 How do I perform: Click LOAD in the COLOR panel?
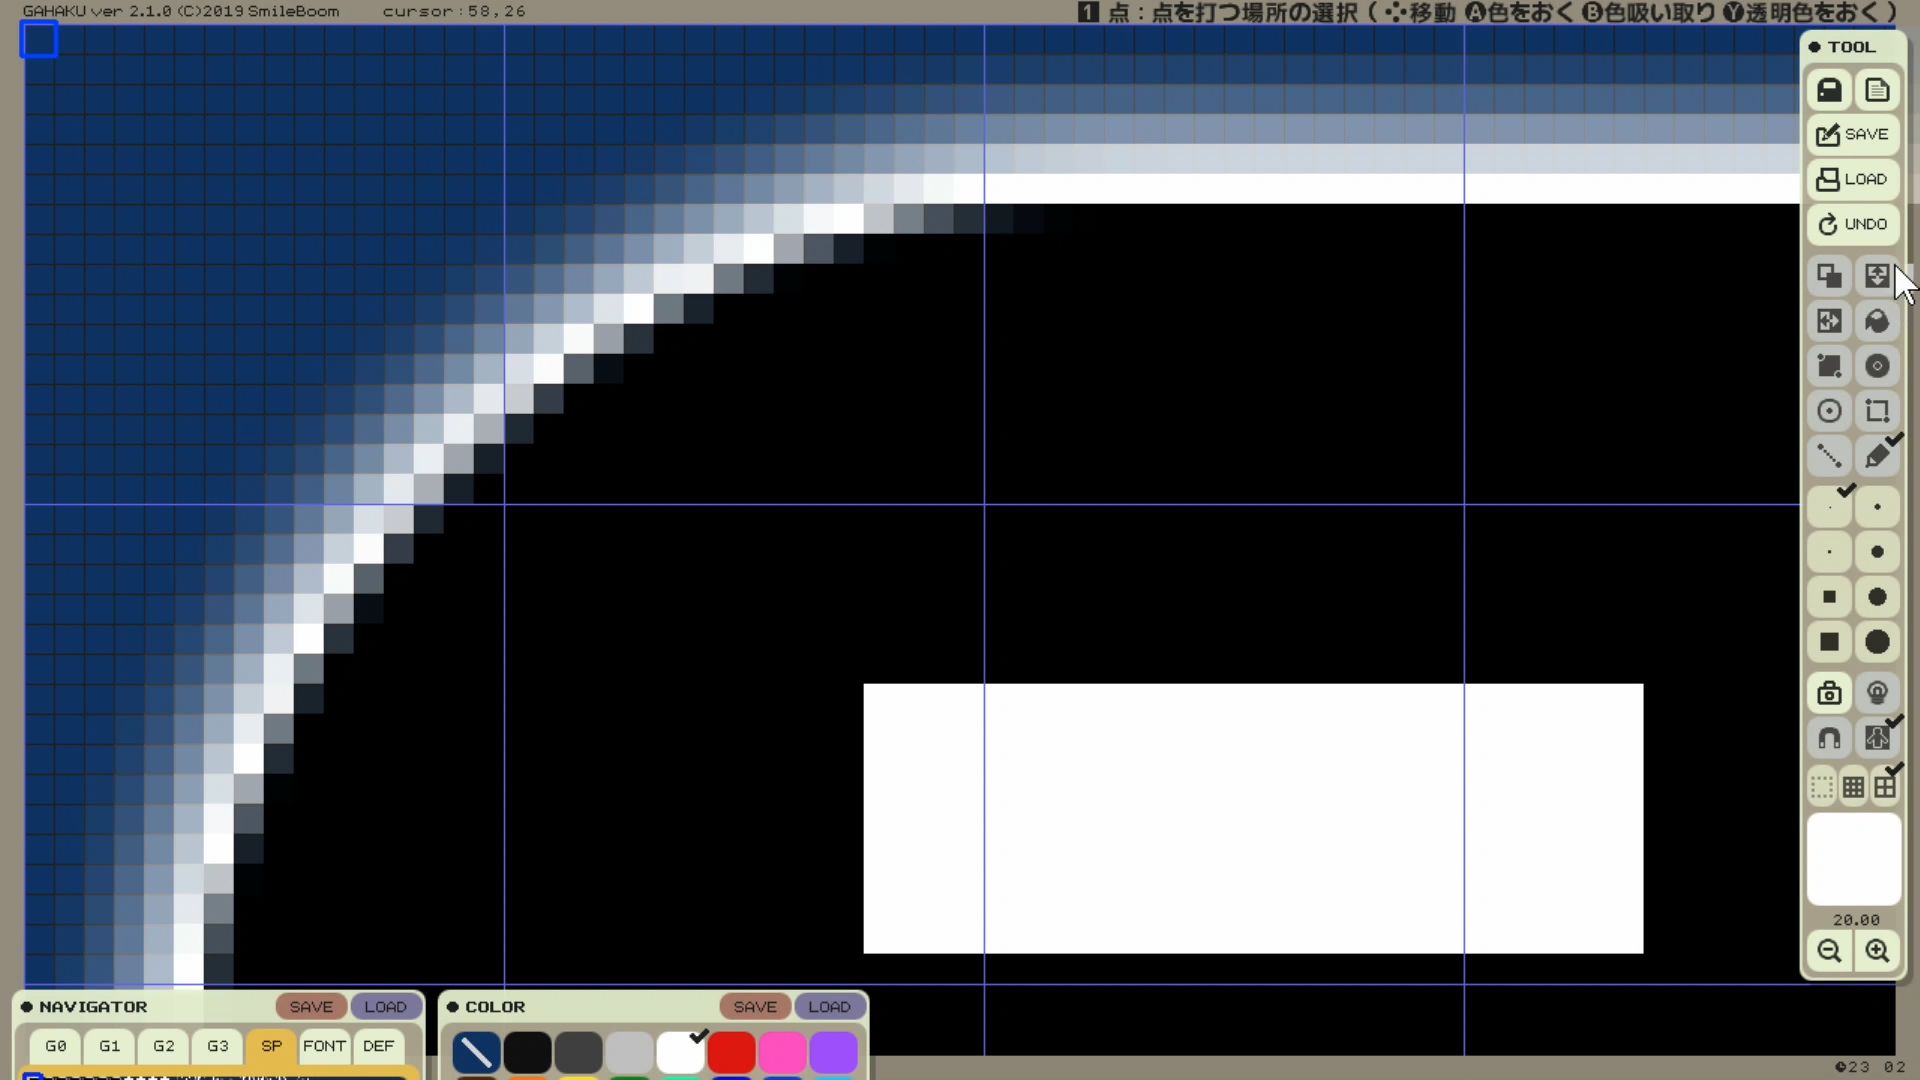829,1007
